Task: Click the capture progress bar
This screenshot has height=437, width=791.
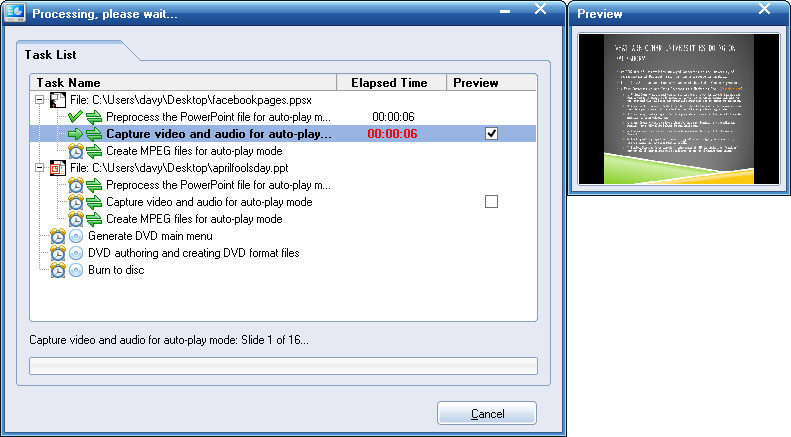Action: pos(284,366)
